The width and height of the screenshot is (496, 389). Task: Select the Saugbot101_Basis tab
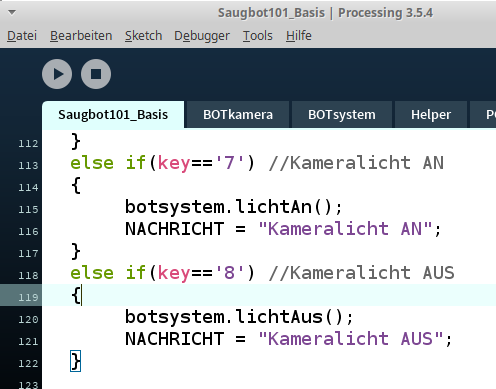(113, 115)
